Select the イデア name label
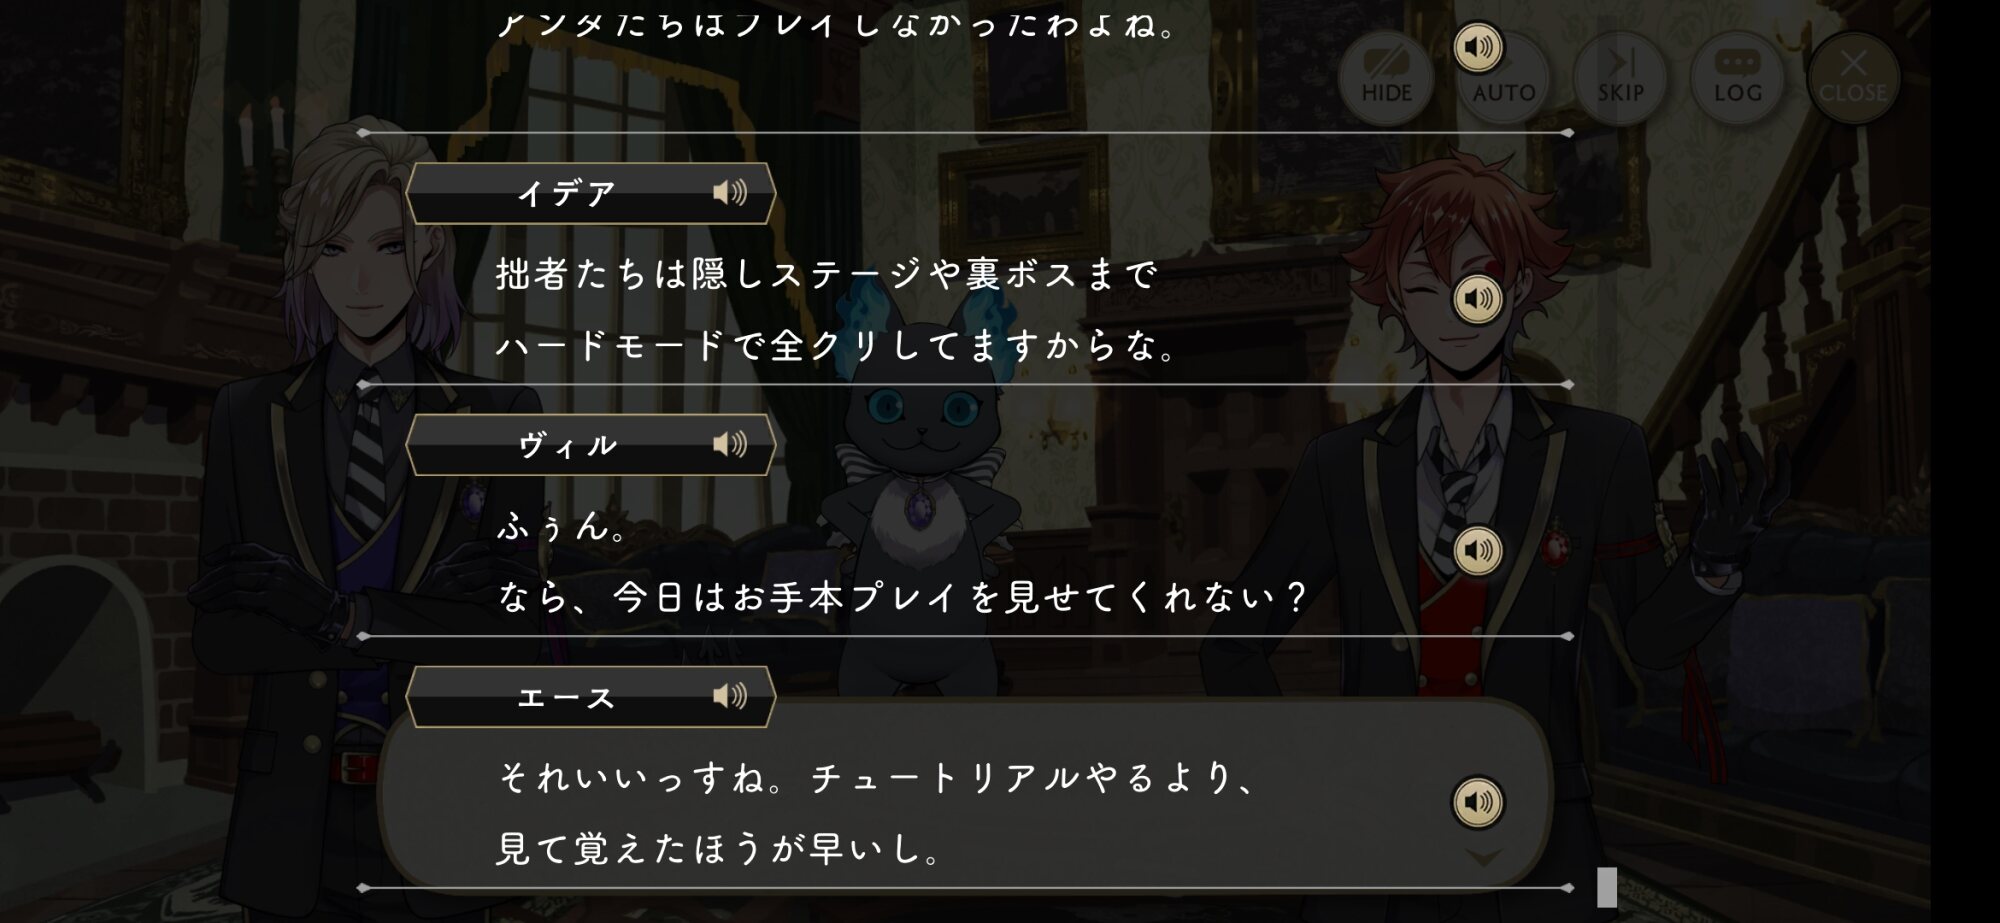The height and width of the screenshot is (923, 2000). pyautogui.click(x=566, y=193)
